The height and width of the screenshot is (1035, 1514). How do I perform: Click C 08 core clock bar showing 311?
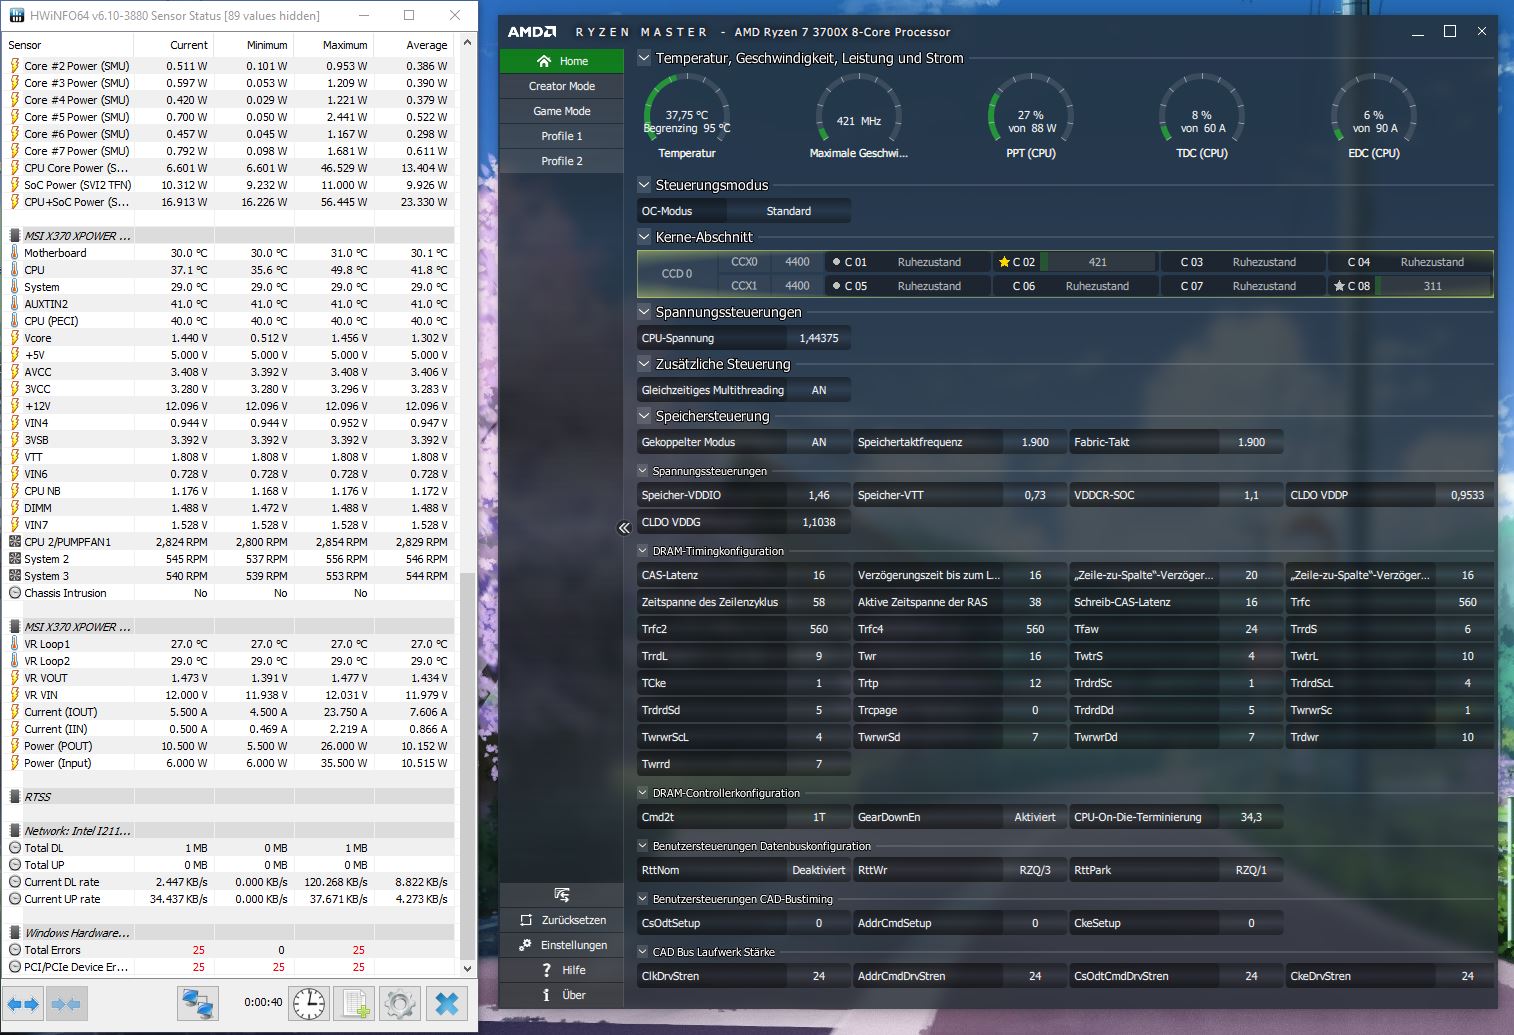tap(1432, 286)
